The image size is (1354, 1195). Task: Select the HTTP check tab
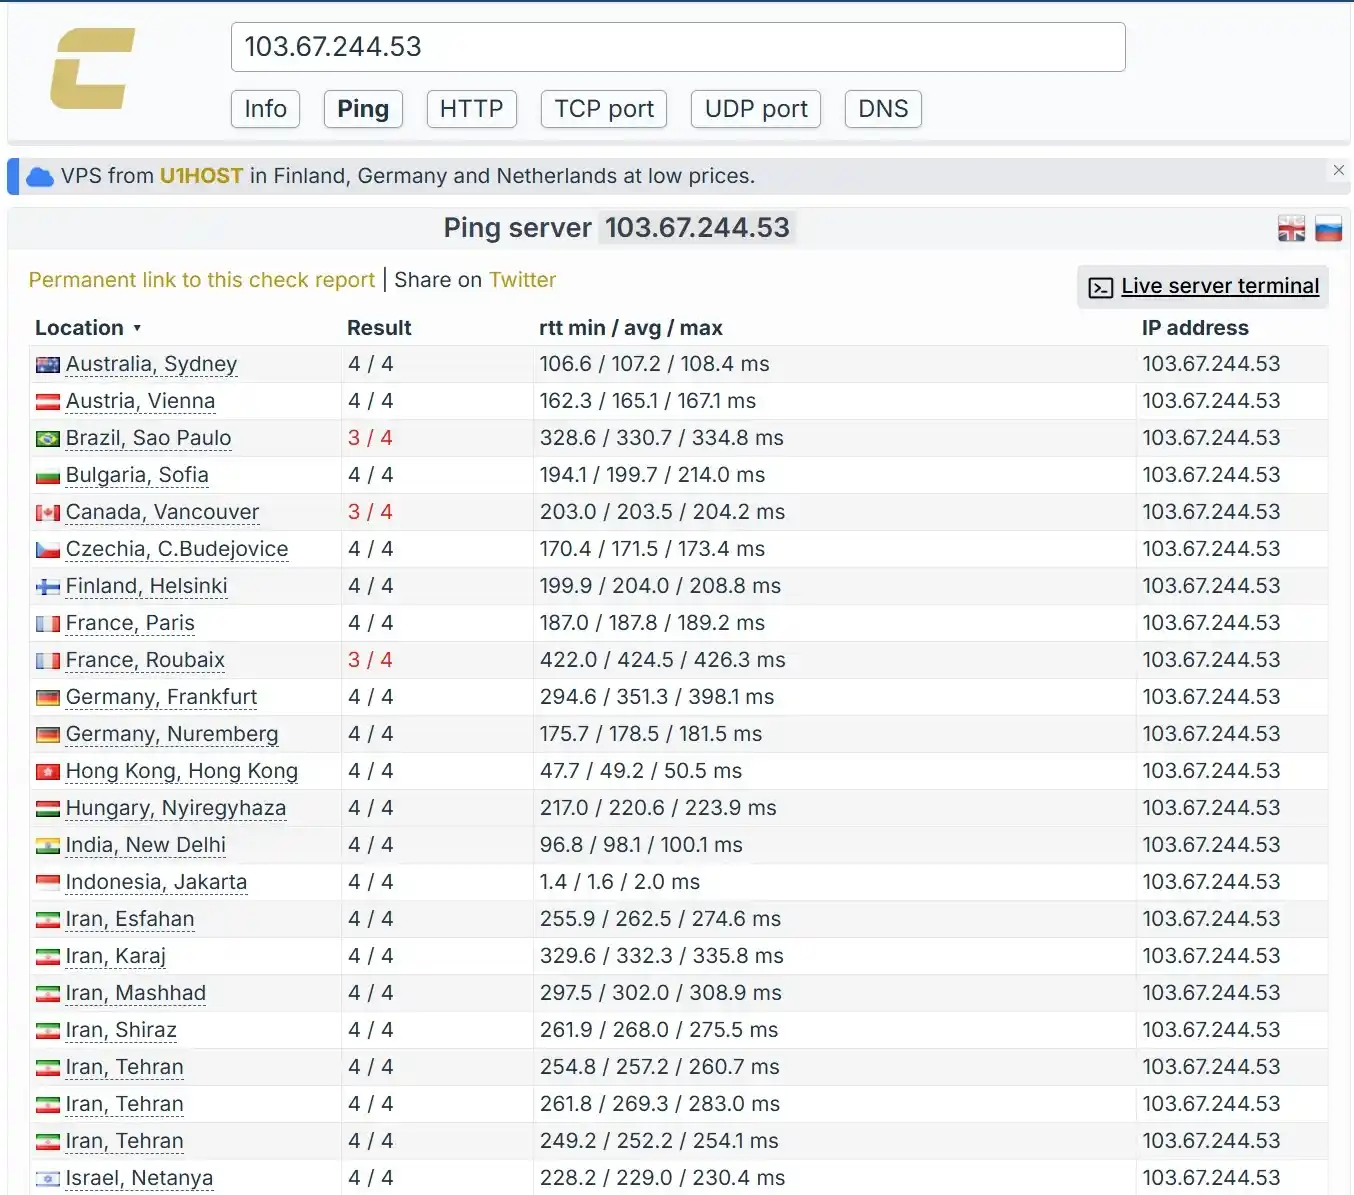[x=472, y=109]
